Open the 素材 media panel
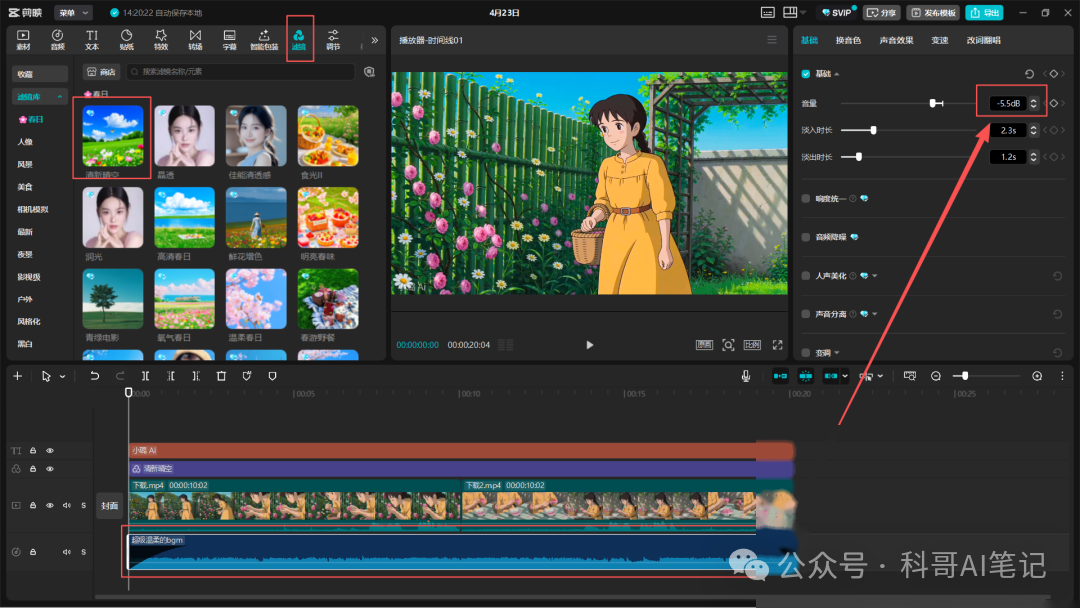This screenshot has width=1080, height=608. pos(23,40)
